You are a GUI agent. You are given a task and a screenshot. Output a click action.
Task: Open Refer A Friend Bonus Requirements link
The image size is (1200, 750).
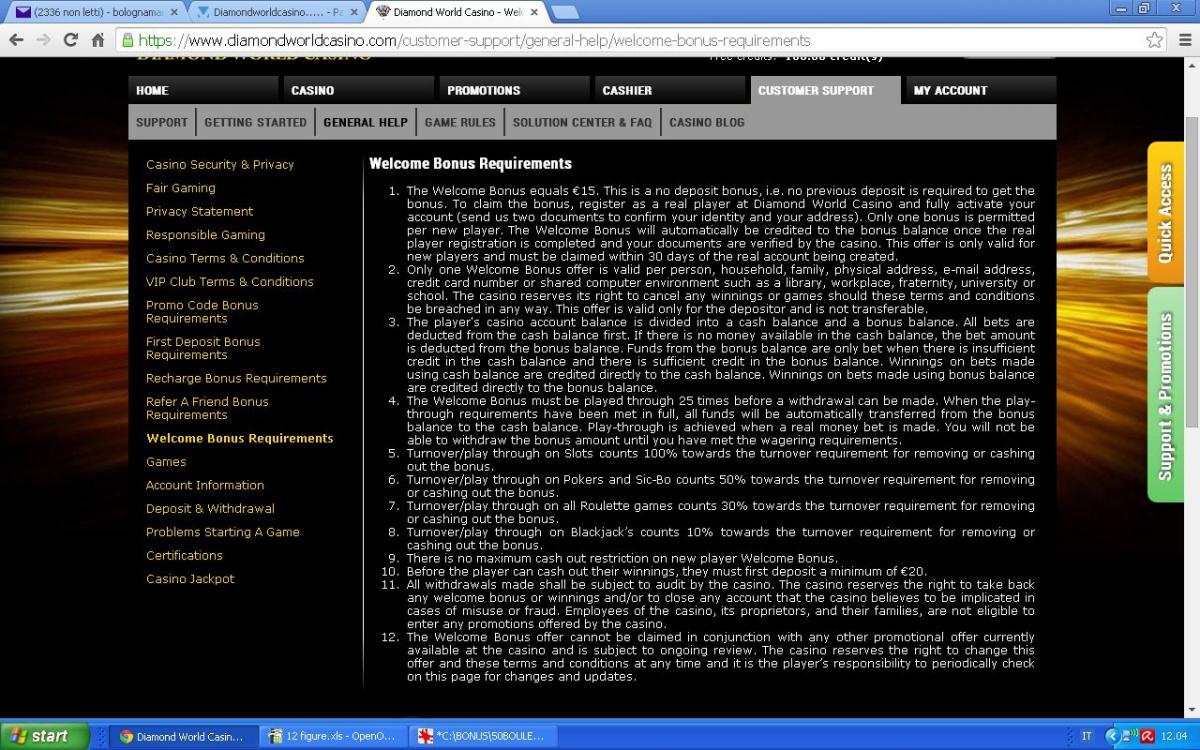[x=207, y=408]
